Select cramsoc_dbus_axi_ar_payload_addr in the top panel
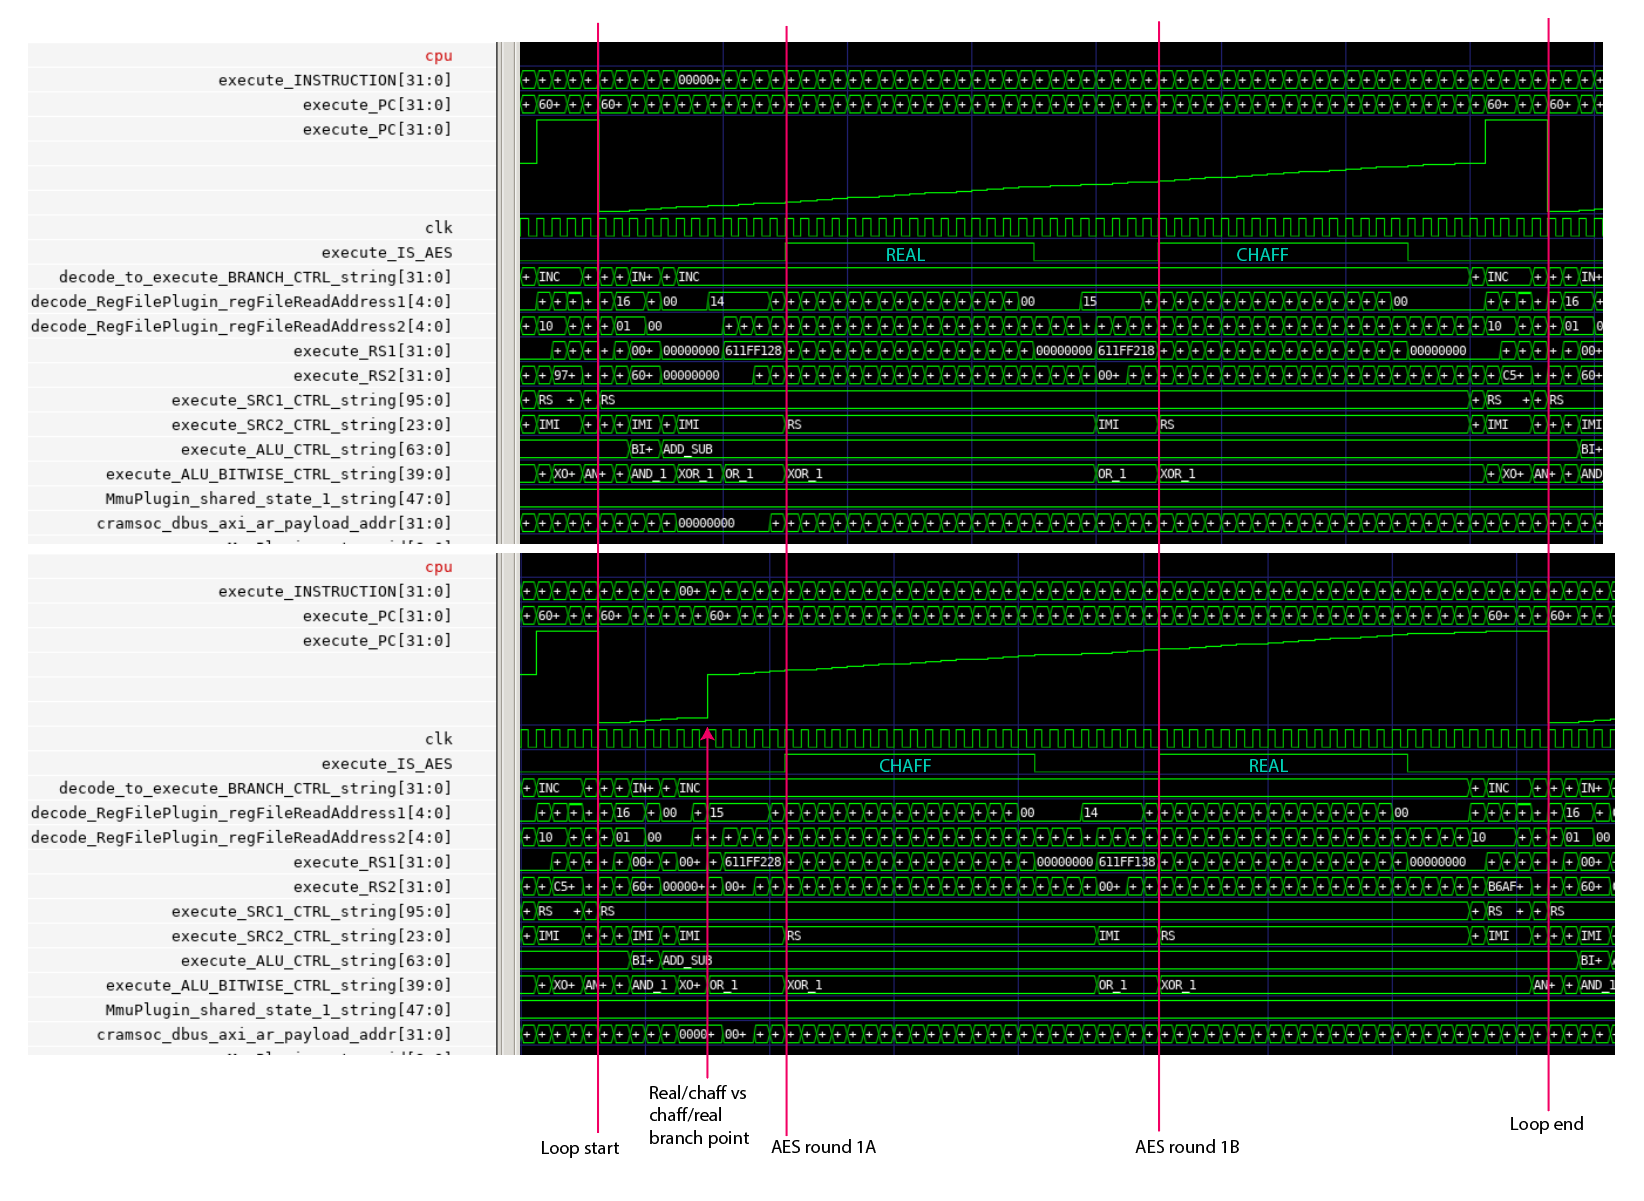This screenshot has height=1201, width=1644. click(274, 523)
